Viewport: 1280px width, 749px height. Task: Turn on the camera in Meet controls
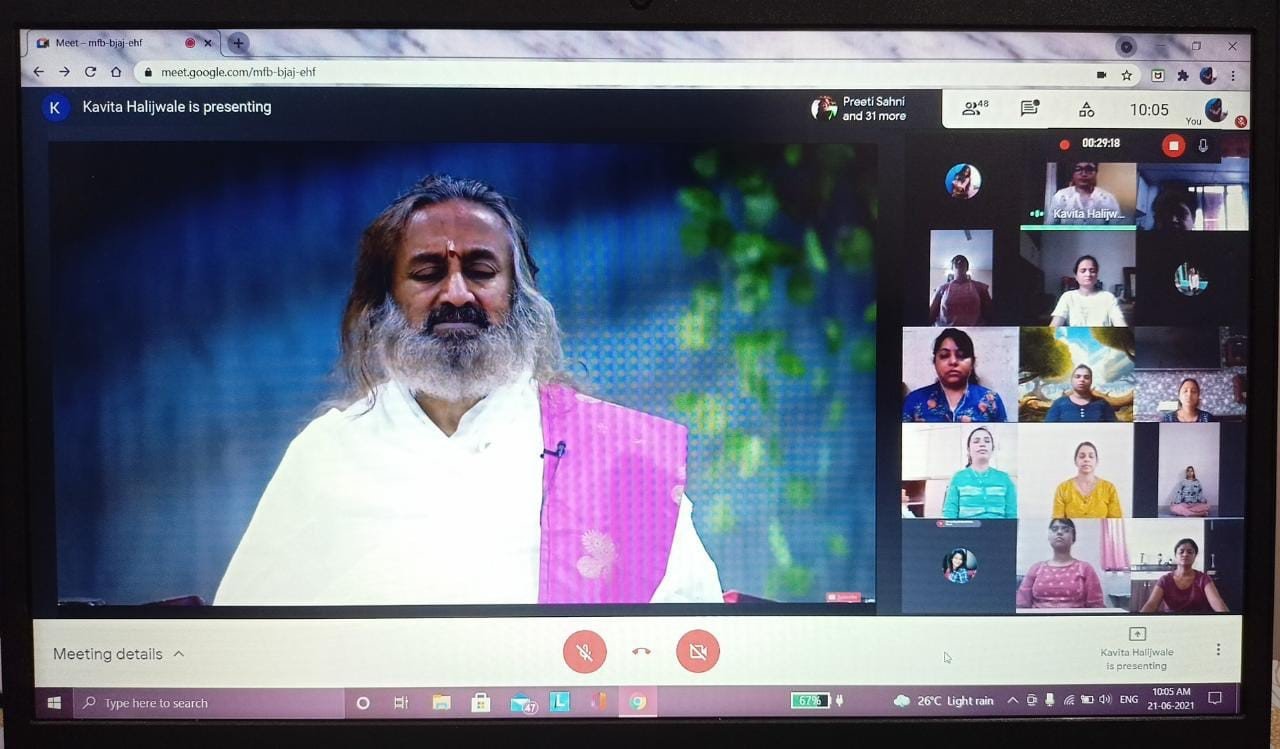click(x=698, y=652)
